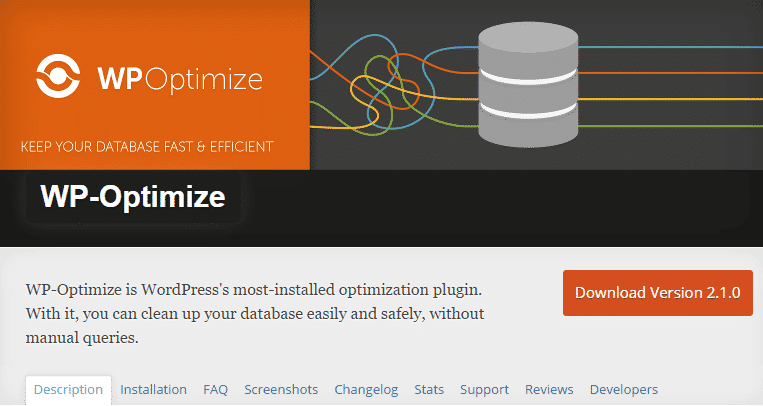The height and width of the screenshot is (406, 763).
Task: Open the Reviews tab
Action: pyautogui.click(x=549, y=390)
